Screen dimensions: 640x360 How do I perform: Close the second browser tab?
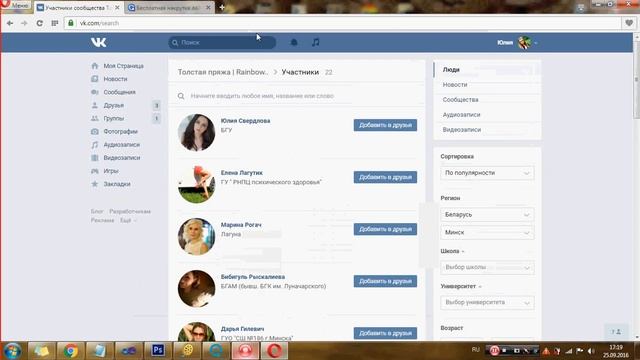(x=208, y=7)
